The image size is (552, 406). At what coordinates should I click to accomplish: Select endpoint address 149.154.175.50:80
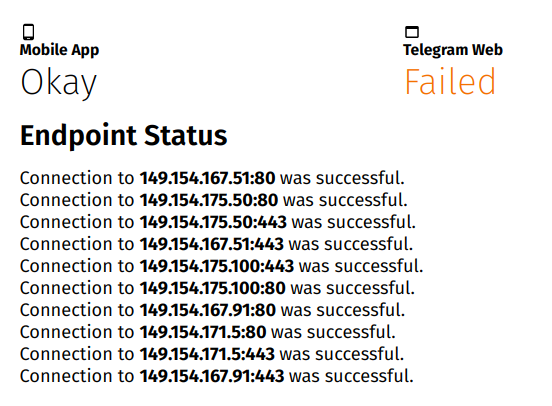[209, 200]
